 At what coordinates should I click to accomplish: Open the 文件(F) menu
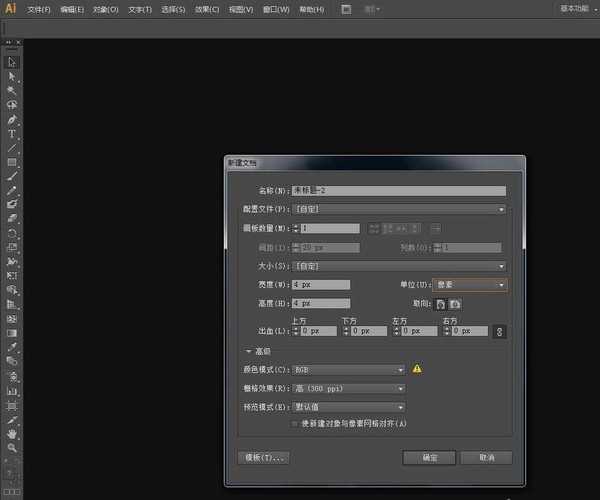click(38, 10)
